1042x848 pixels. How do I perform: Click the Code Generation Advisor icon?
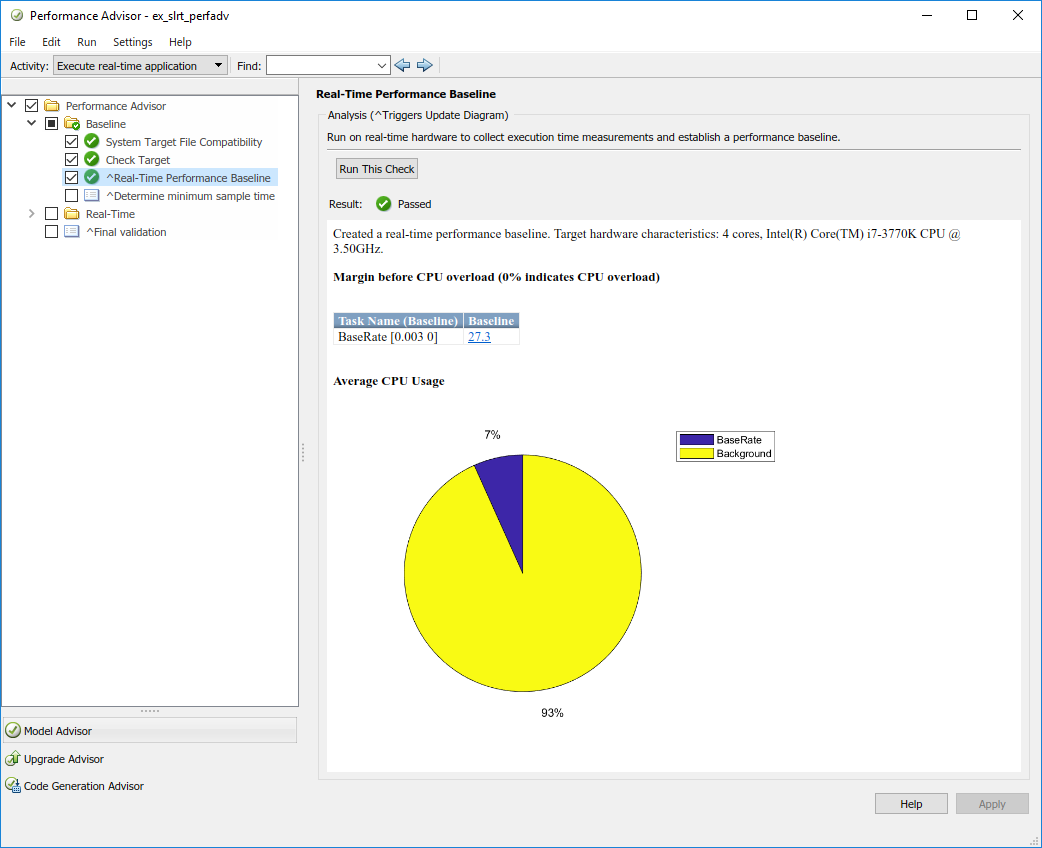(x=13, y=786)
